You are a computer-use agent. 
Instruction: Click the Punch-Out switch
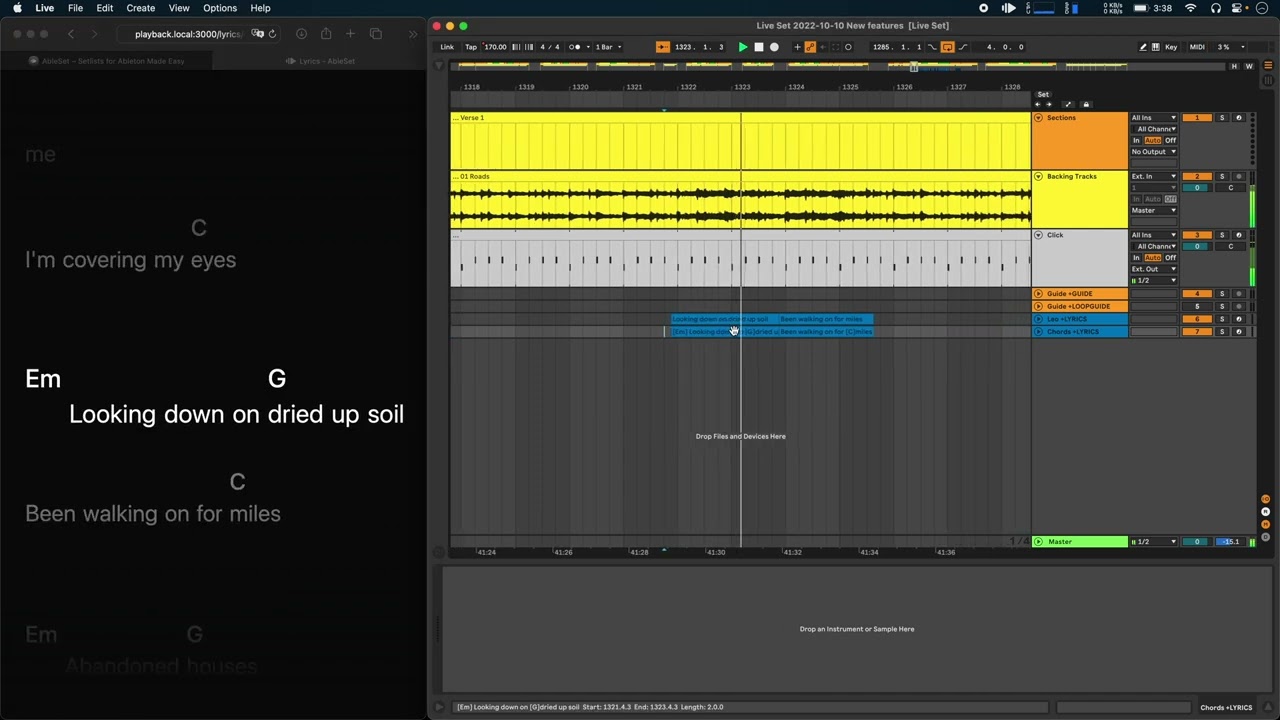tap(962, 47)
